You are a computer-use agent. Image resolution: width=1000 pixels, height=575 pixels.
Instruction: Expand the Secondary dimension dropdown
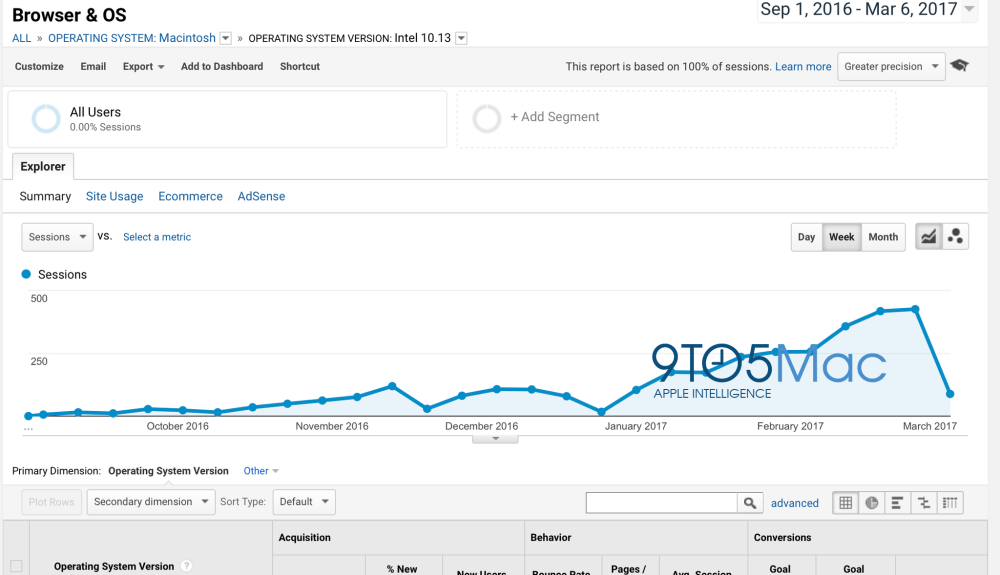click(x=150, y=502)
